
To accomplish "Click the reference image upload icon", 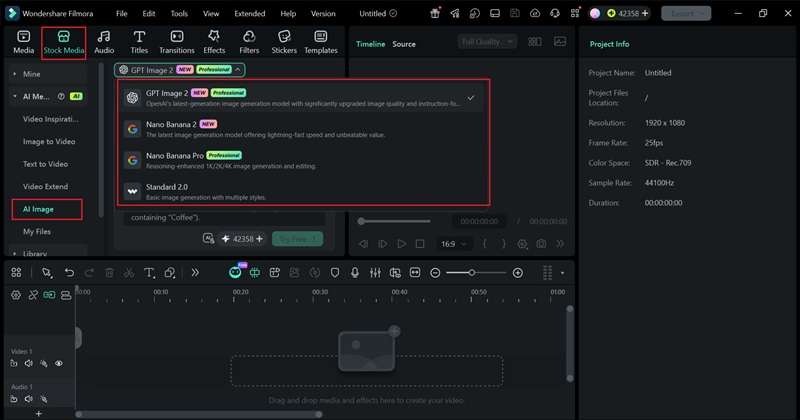I will coord(208,238).
